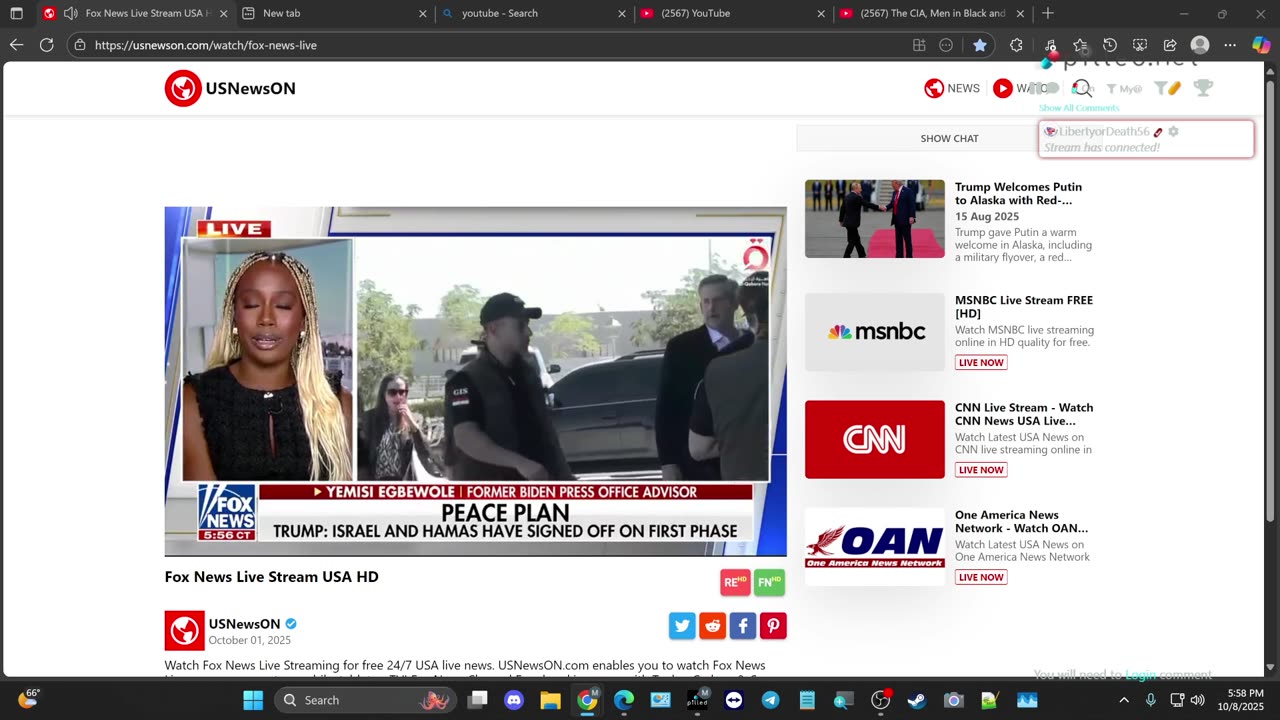Open the CNN Live Stream title link
This screenshot has width=1280, height=720.
click(x=1024, y=414)
